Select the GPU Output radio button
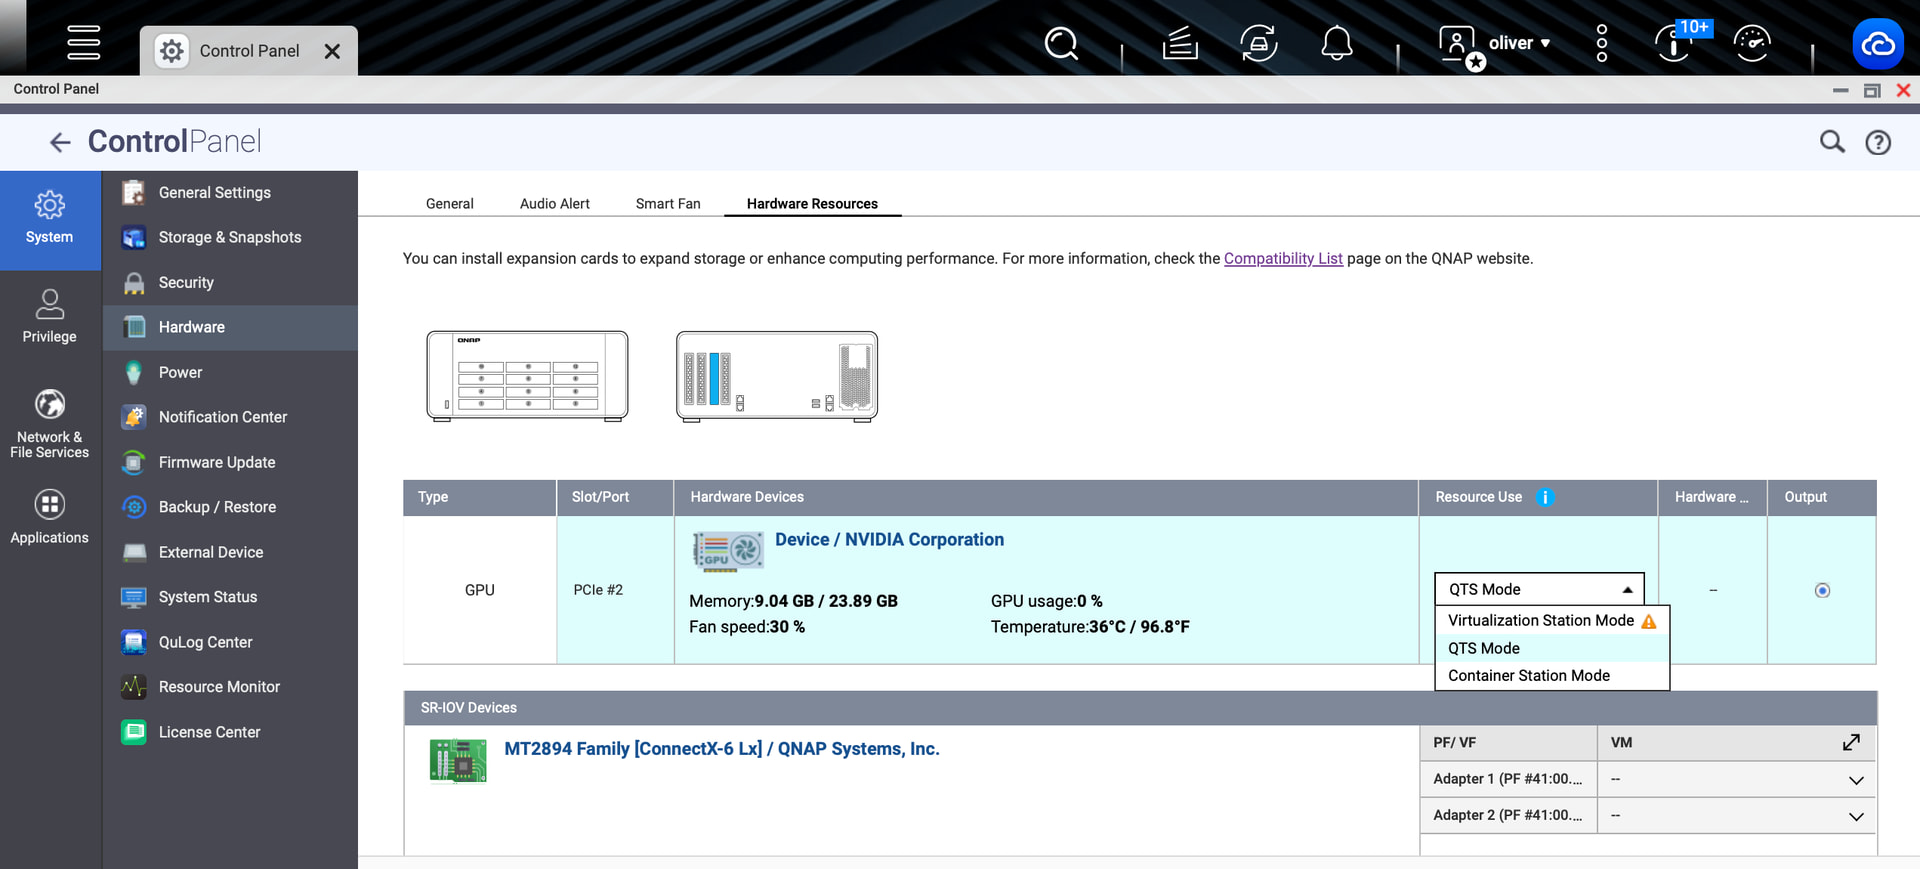Image resolution: width=1920 pixels, height=869 pixels. [1822, 591]
